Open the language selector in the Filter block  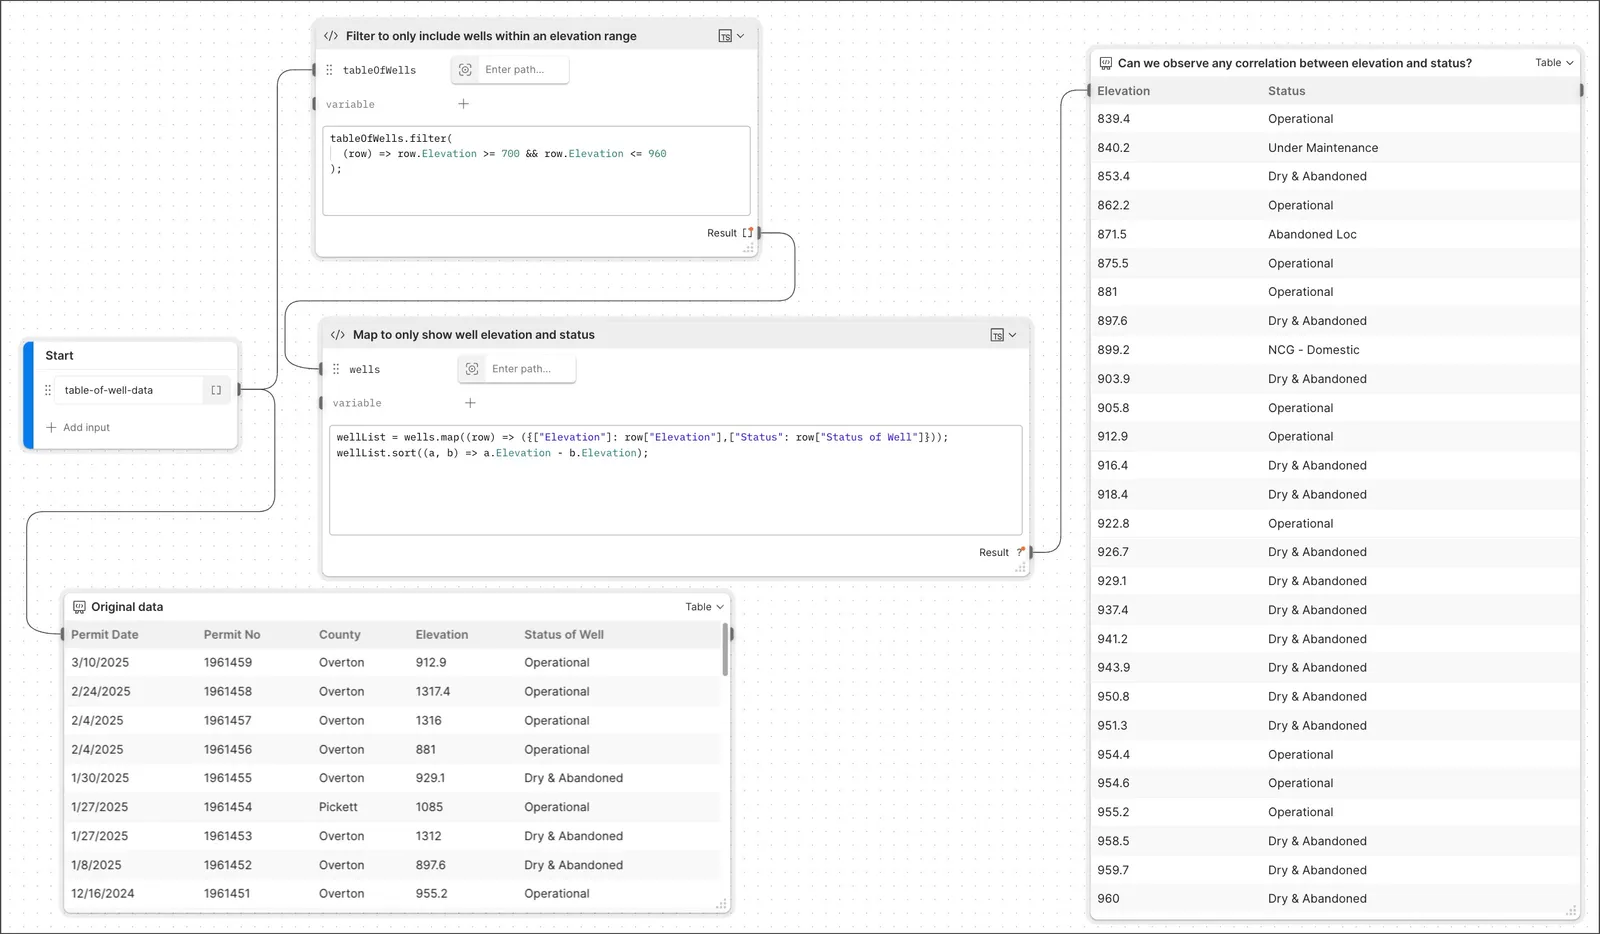(x=731, y=36)
